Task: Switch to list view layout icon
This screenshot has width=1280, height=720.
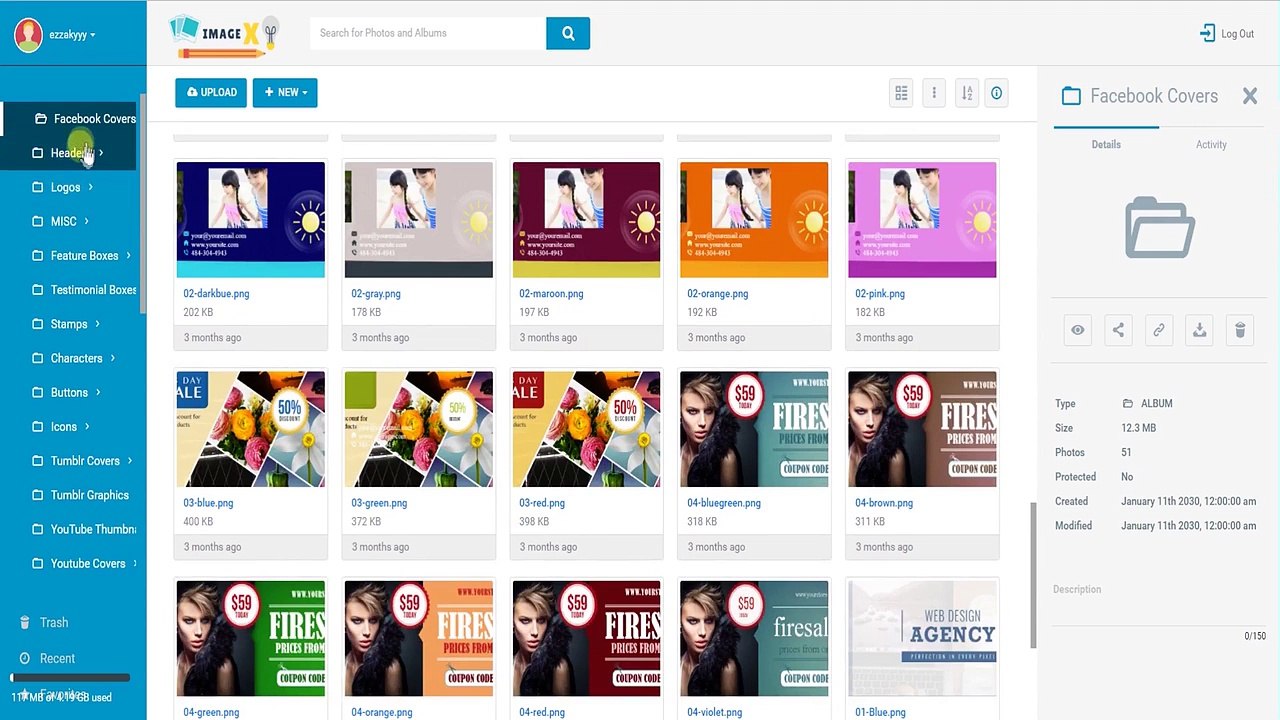Action: tap(901, 93)
